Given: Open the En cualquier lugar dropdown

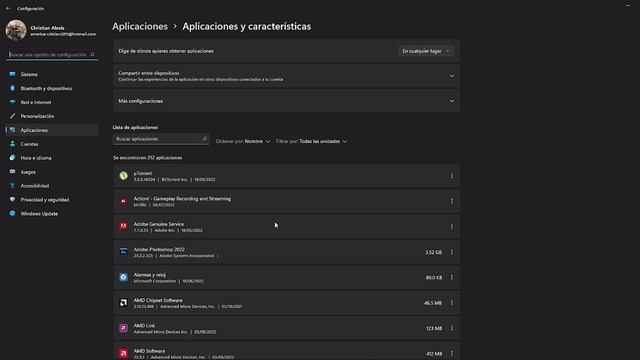Looking at the screenshot, I should click(426, 51).
